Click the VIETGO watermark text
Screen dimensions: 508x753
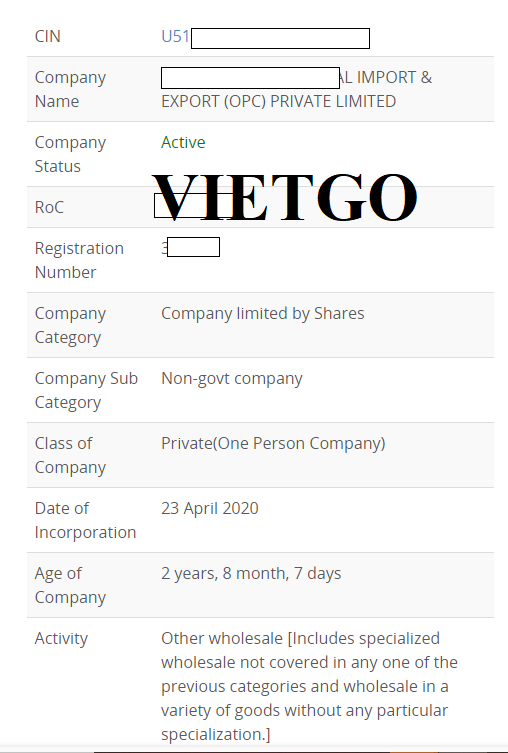[284, 197]
